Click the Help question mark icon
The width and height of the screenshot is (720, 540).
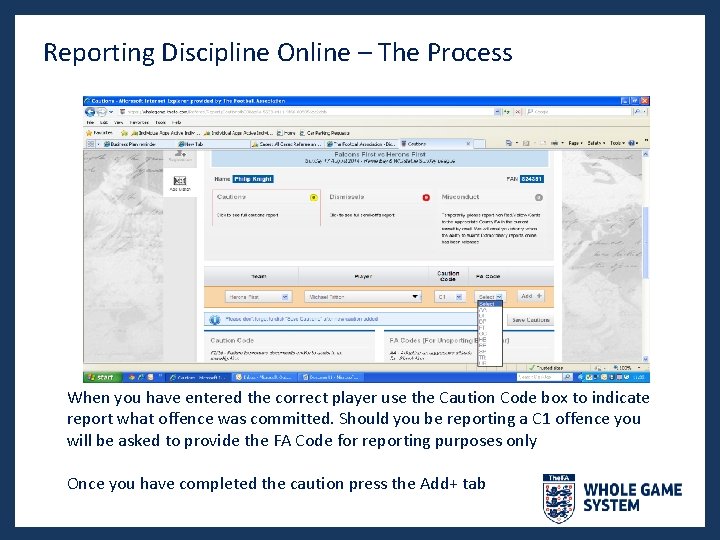click(x=632, y=143)
